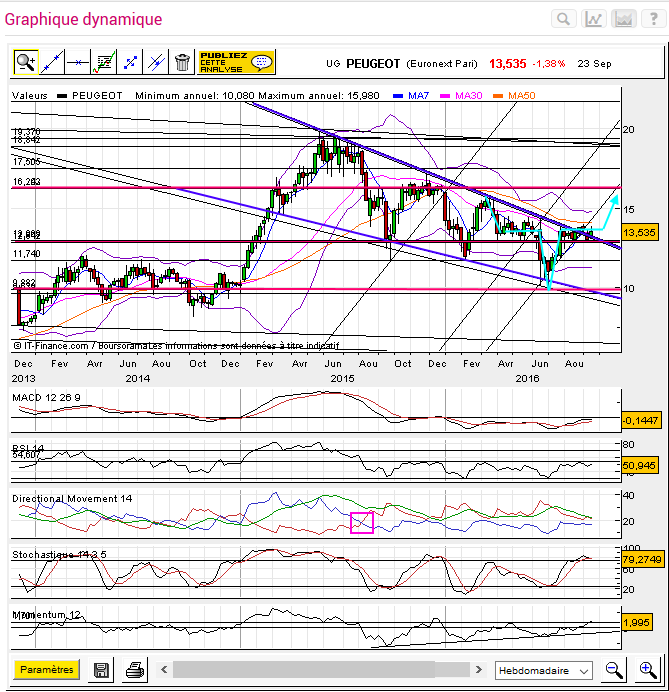Click the MA50 legend label
669x692 pixels.
[x=522, y=95]
